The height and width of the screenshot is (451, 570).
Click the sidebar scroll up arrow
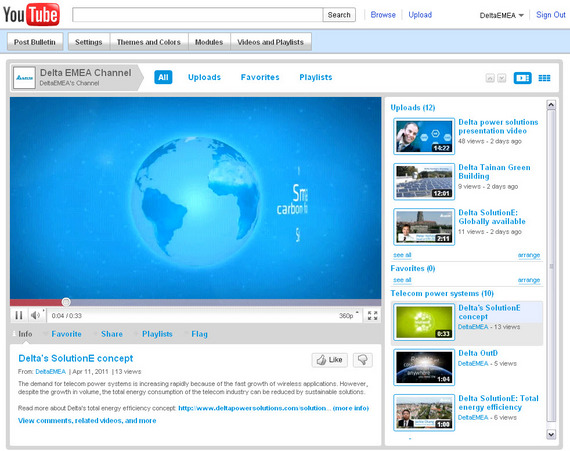(551, 105)
